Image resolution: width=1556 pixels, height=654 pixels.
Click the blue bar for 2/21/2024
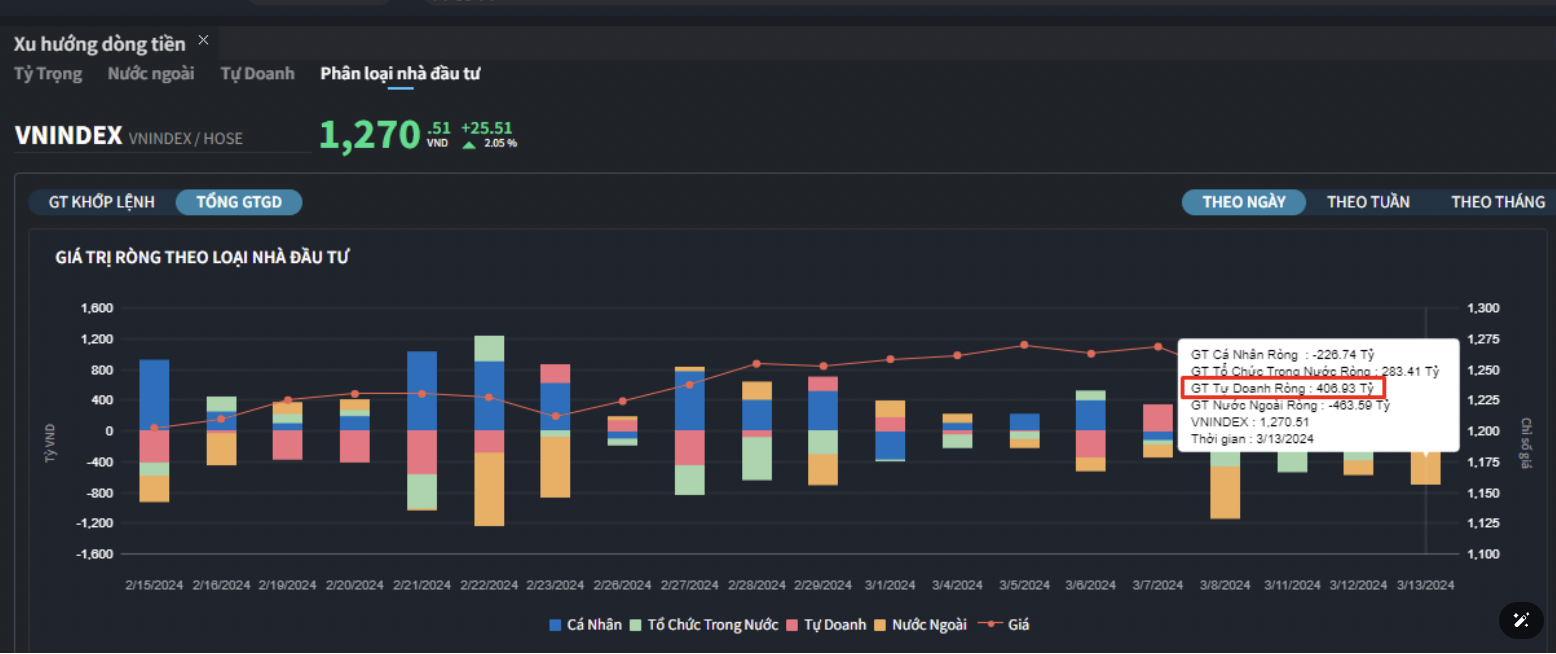click(422, 390)
